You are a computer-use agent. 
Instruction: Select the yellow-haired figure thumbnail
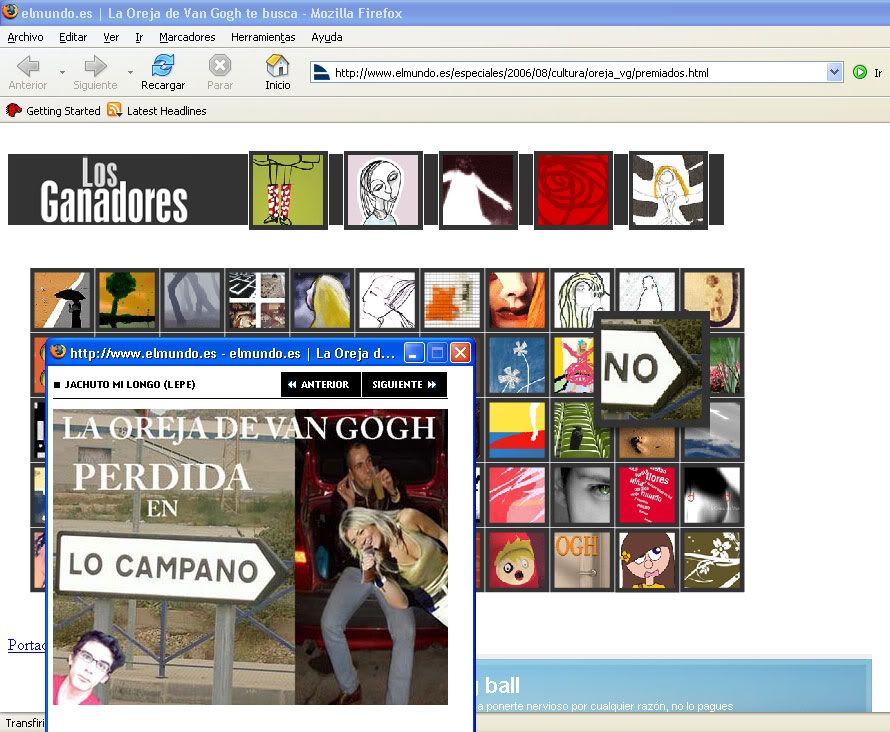tap(322, 300)
